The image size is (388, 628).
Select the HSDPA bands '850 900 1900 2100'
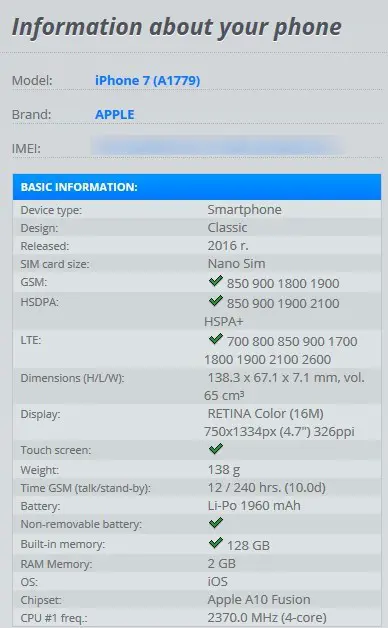(283, 304)
